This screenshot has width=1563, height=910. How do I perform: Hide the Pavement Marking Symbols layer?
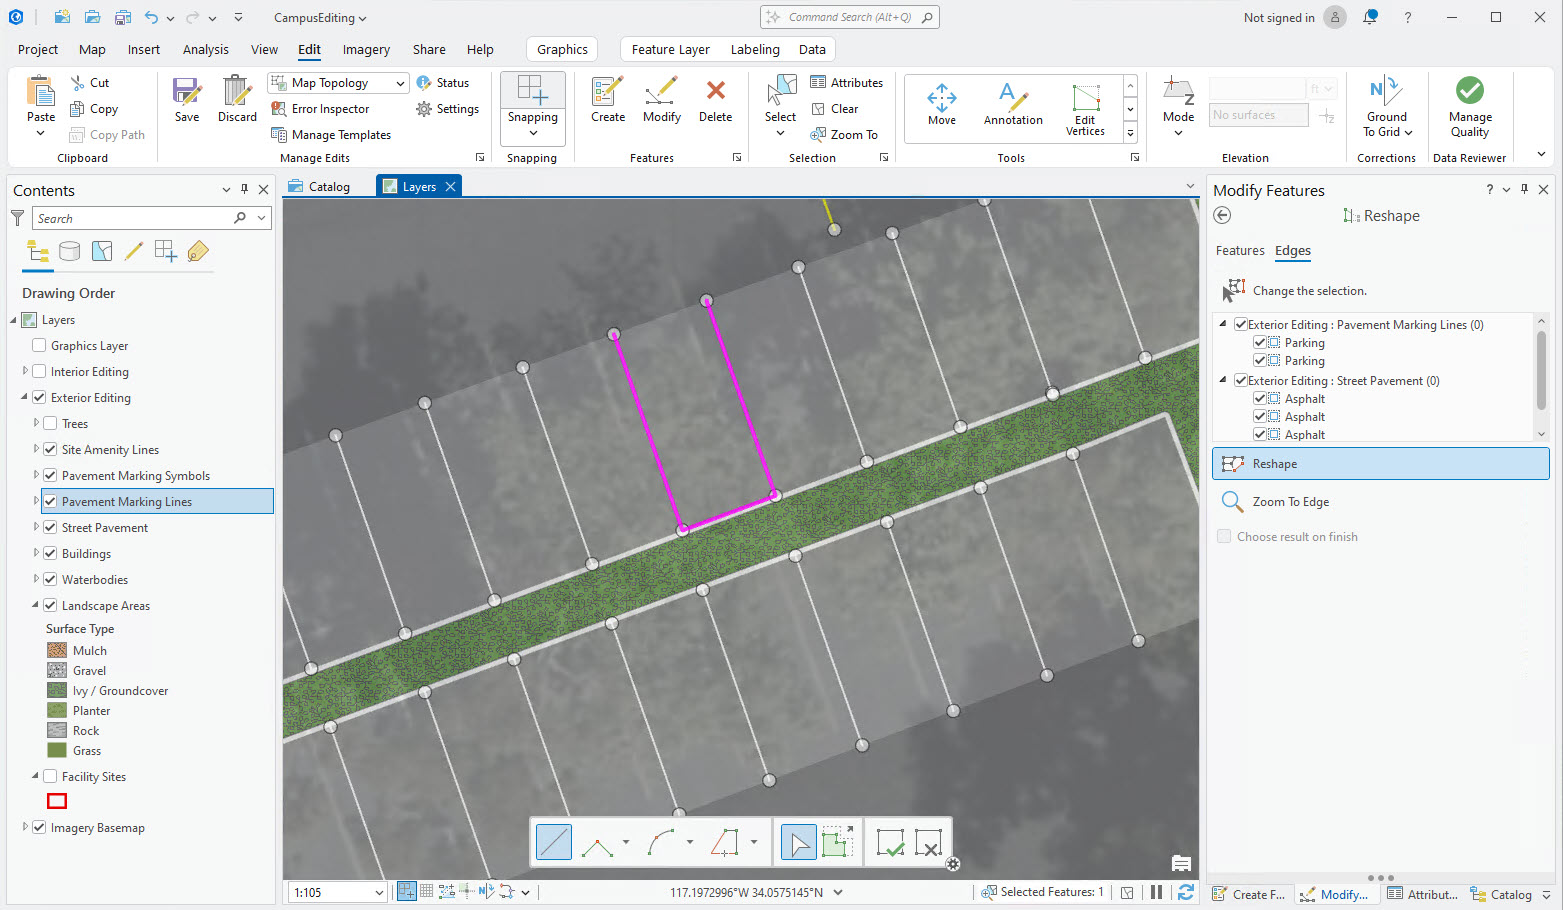point(50,476)
